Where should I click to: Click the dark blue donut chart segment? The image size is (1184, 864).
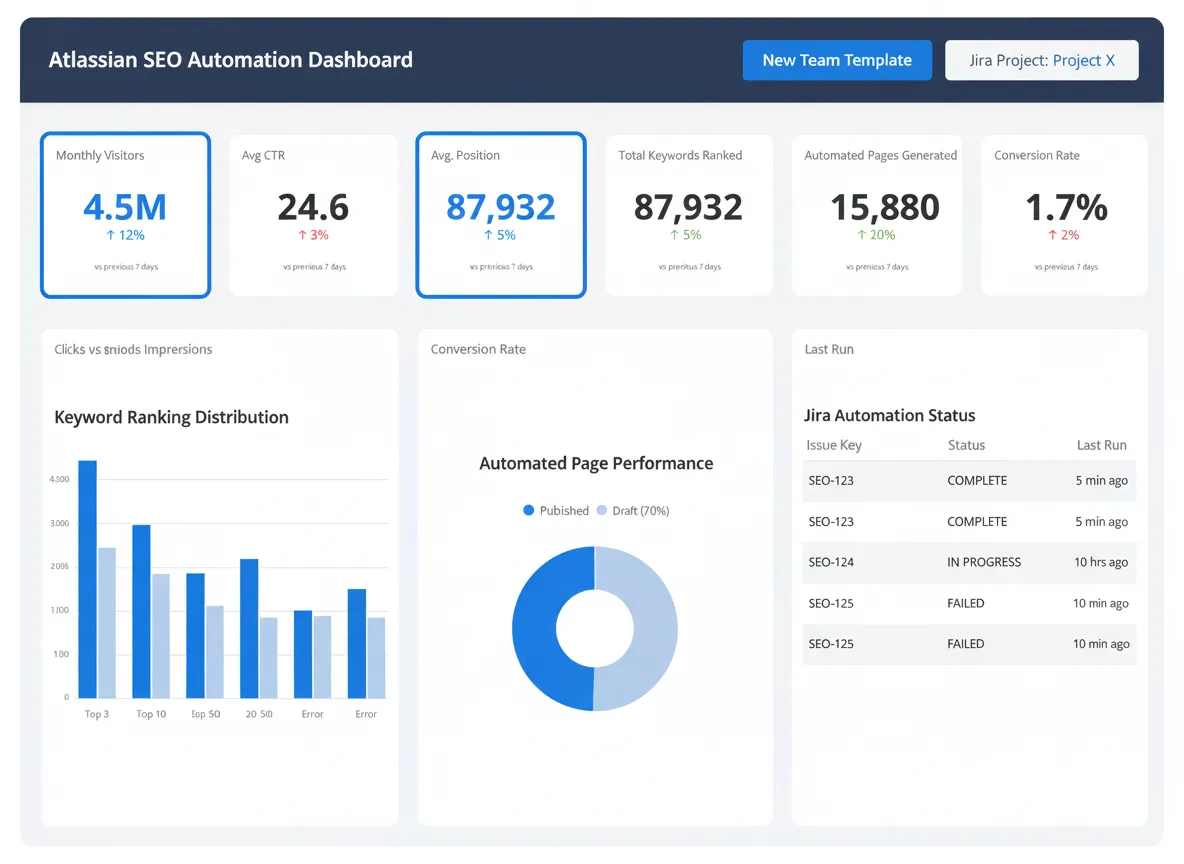[535, 628]
